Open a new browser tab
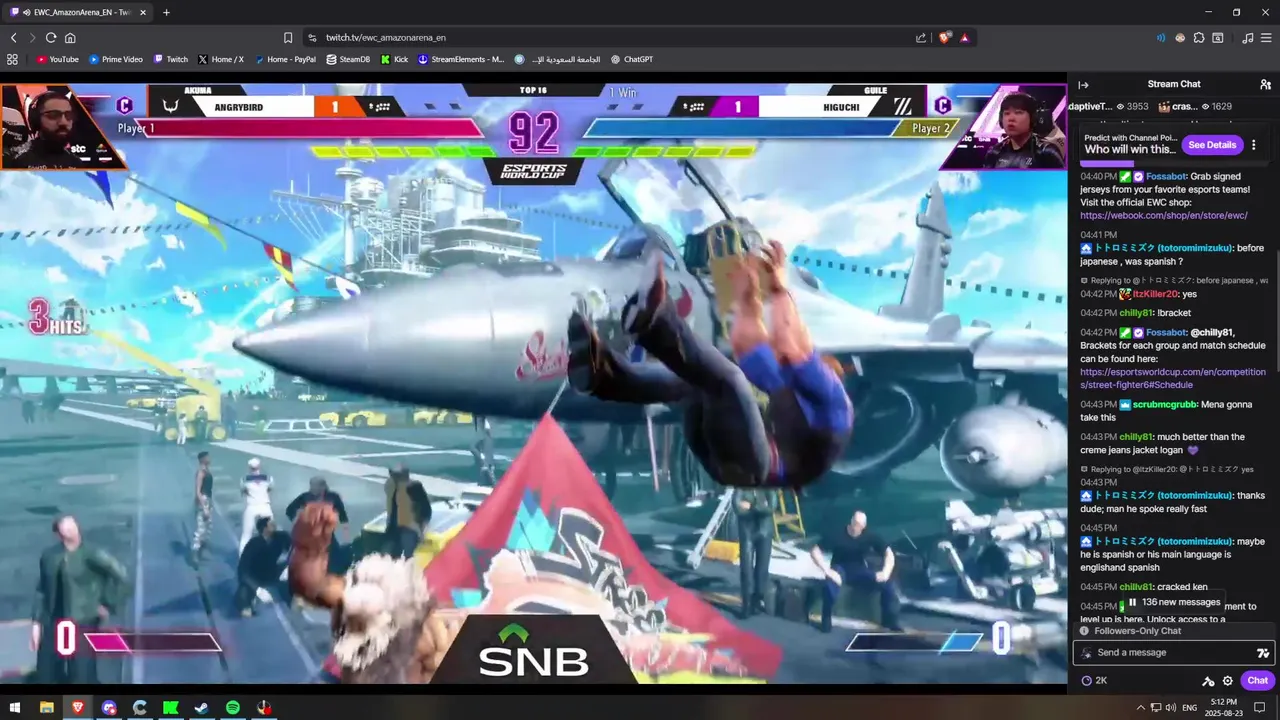Screen dimensions: 1280x720 pos(166,12)
